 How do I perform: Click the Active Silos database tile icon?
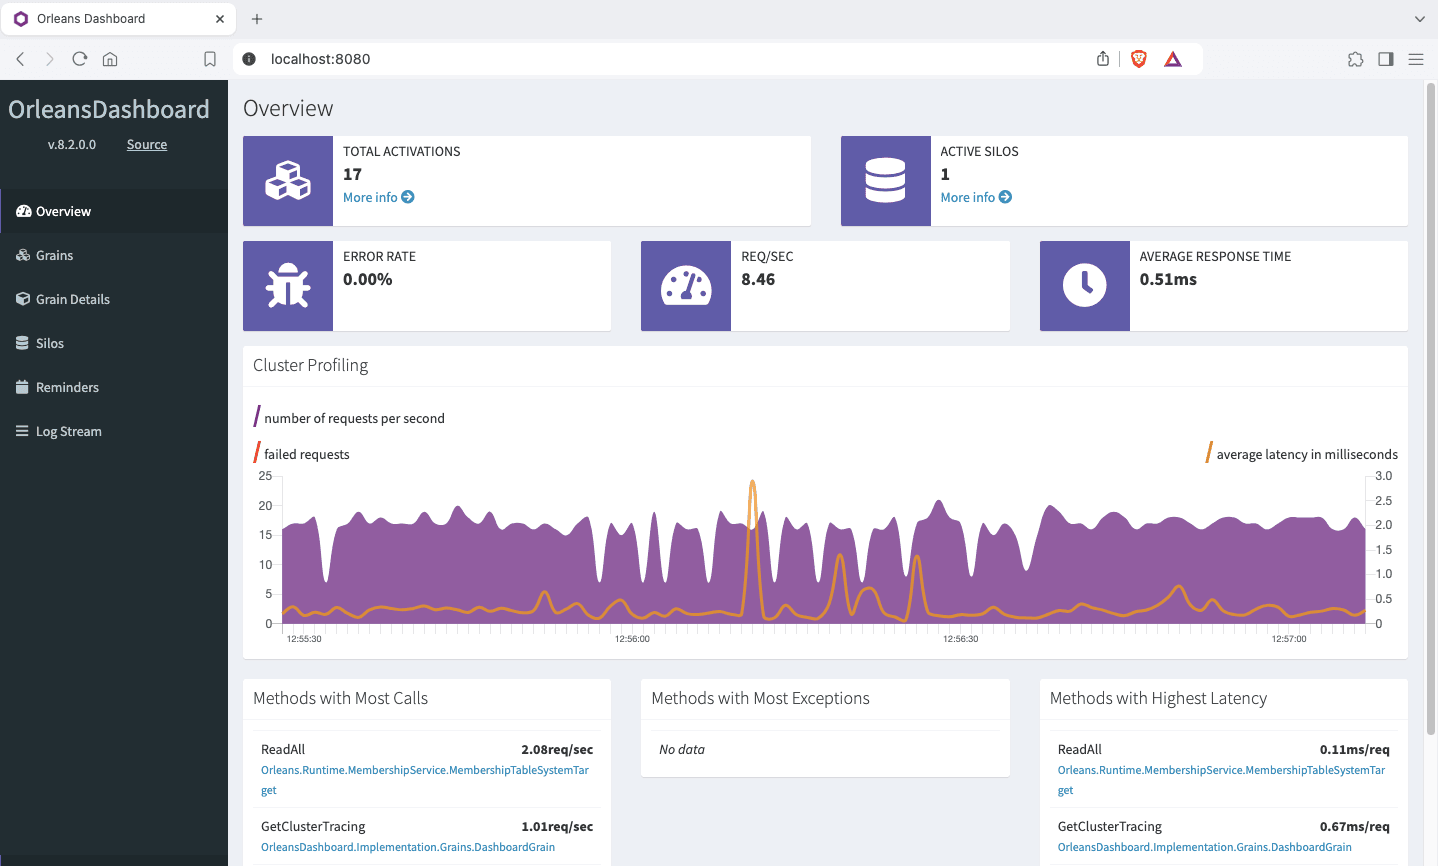pos(886,181)
